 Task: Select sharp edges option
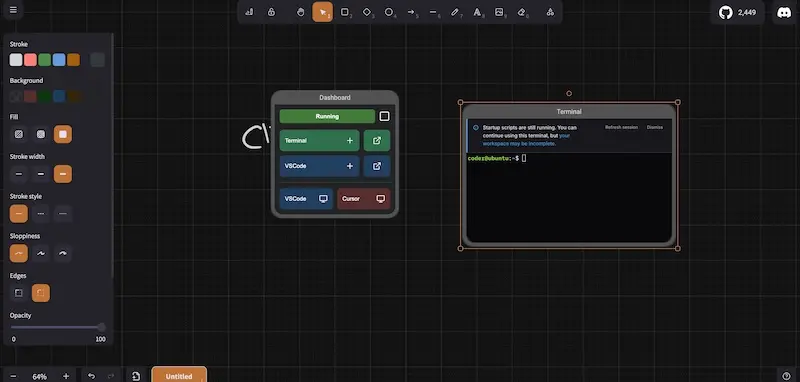(19, 293)
